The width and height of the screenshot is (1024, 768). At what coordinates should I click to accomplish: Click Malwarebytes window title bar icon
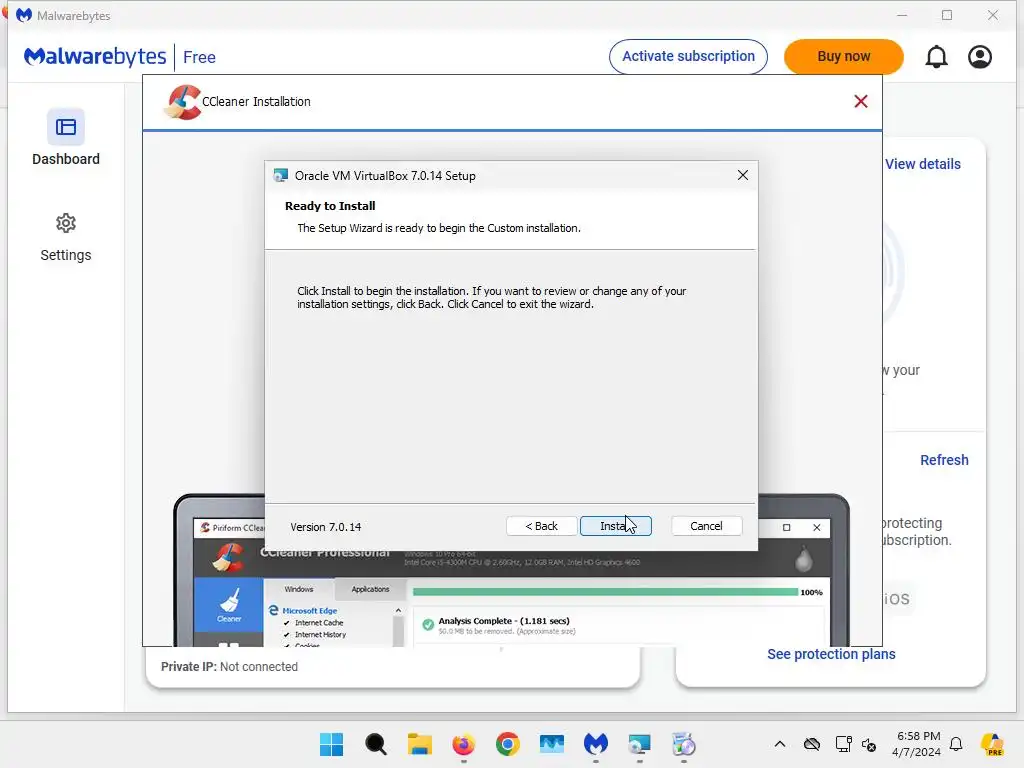pyautogui.click(x=24, y=15)
